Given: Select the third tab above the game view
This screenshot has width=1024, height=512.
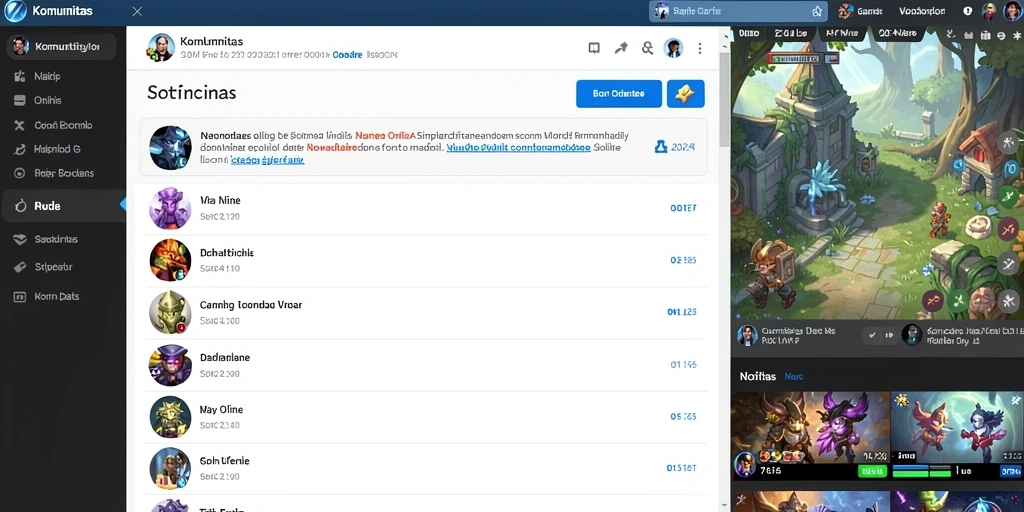Looking at the screenshot, I should pos(843,33).
